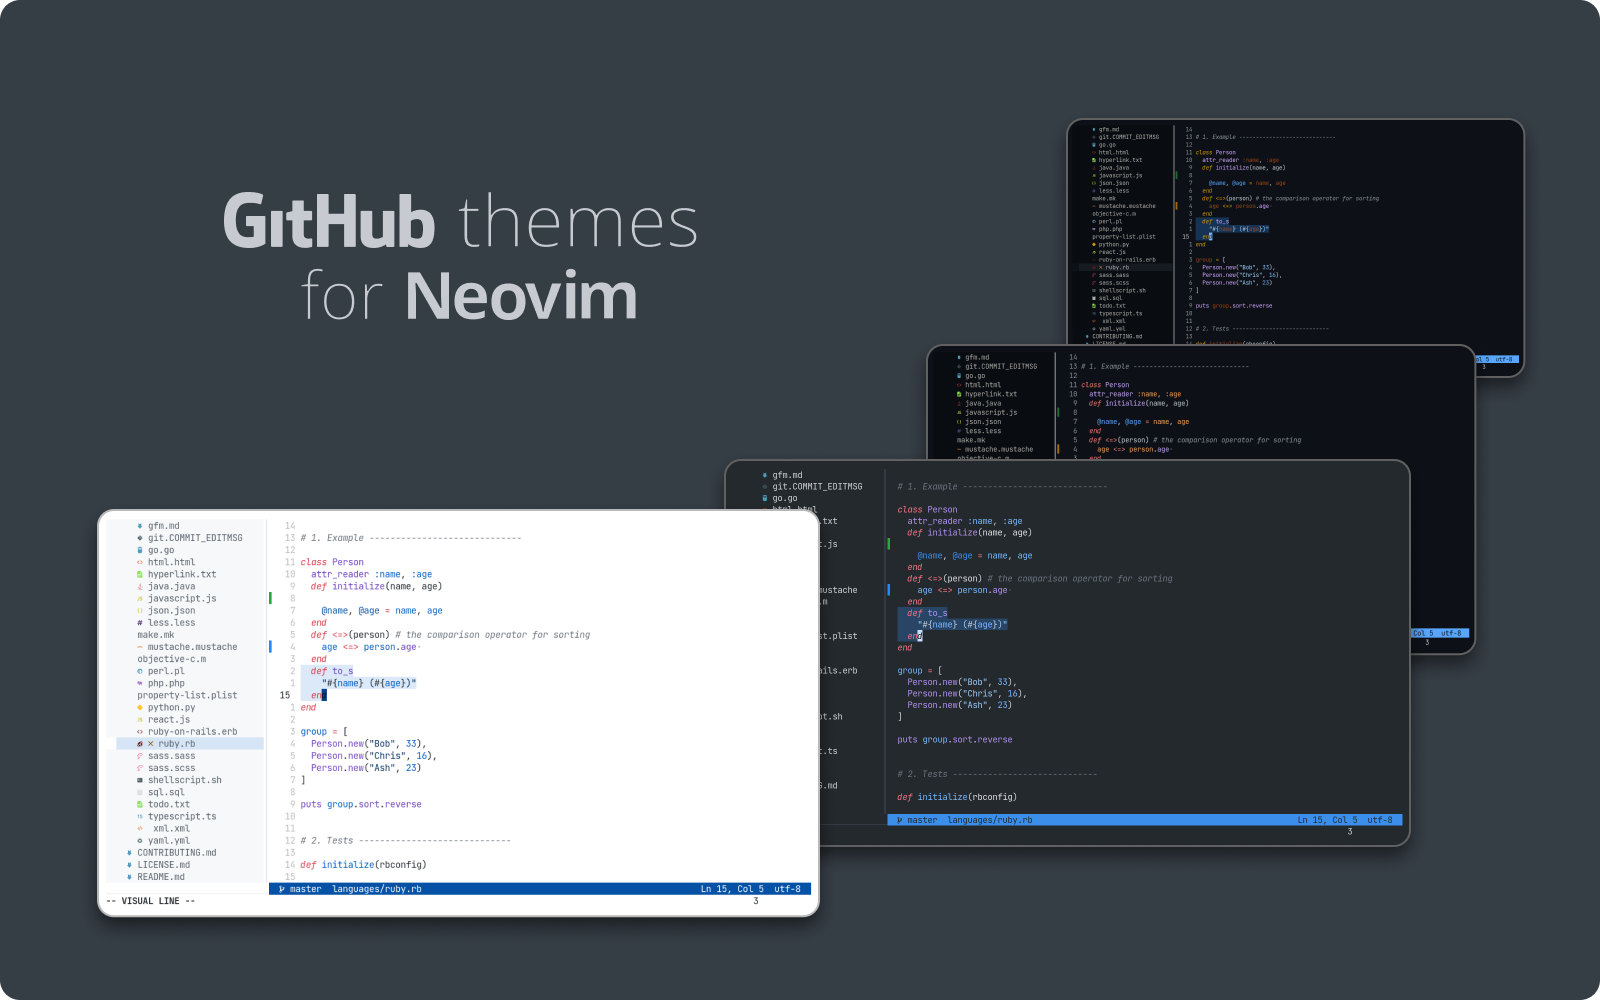Image resolution: width=1600 pixels, height=1000 pixels.
Task: Open make.mk in the light window tree
Action: coord(156,635)
